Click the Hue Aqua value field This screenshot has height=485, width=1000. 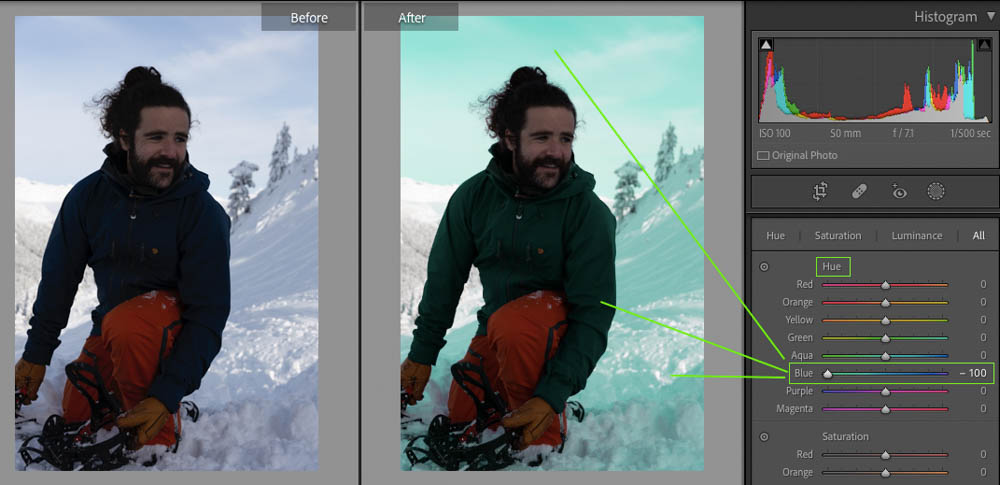point(983,355)
